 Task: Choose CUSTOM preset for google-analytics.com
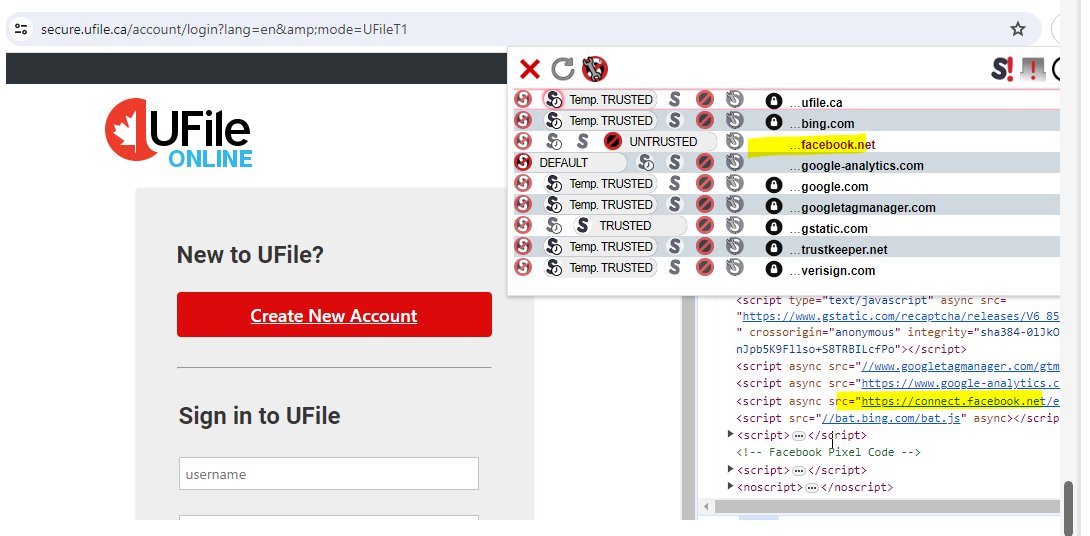pyautogui.click(x=735, y=163)
